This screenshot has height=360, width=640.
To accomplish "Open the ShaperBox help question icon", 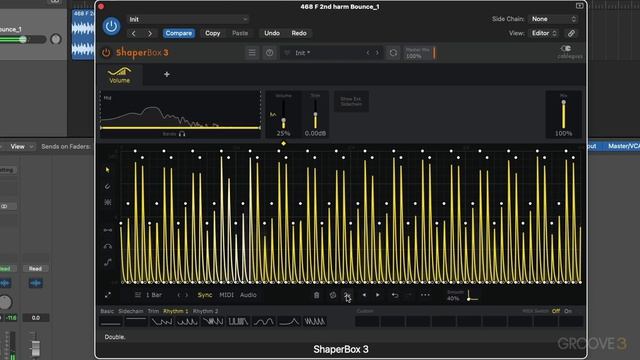I will (269, 53).
